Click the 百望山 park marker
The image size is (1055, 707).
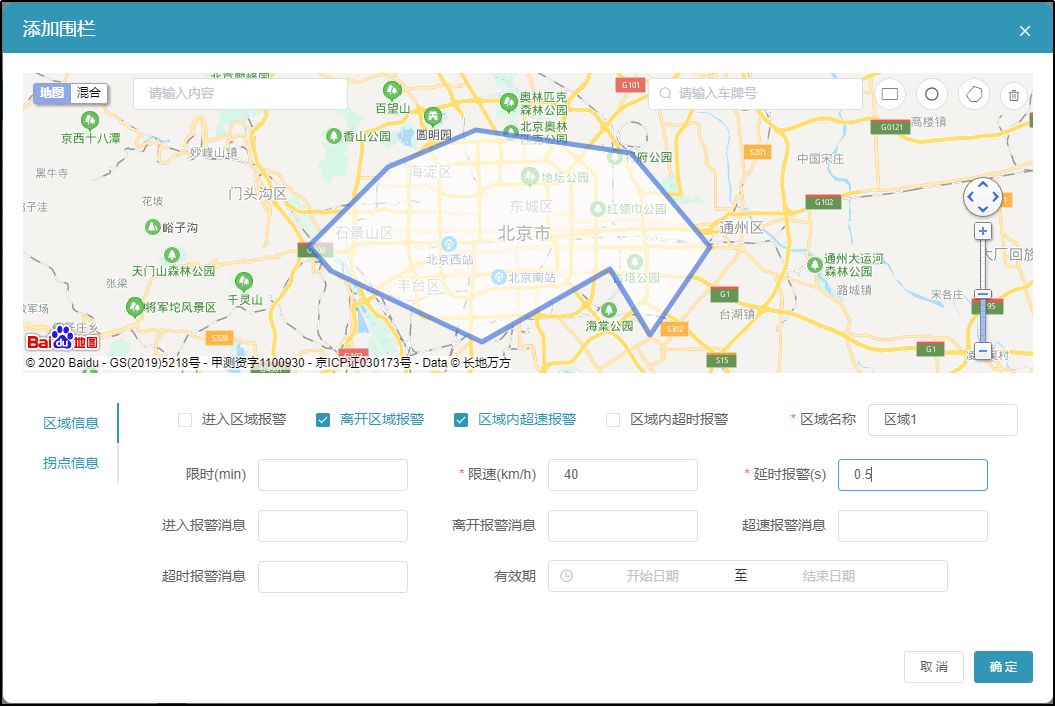[392, 90]
